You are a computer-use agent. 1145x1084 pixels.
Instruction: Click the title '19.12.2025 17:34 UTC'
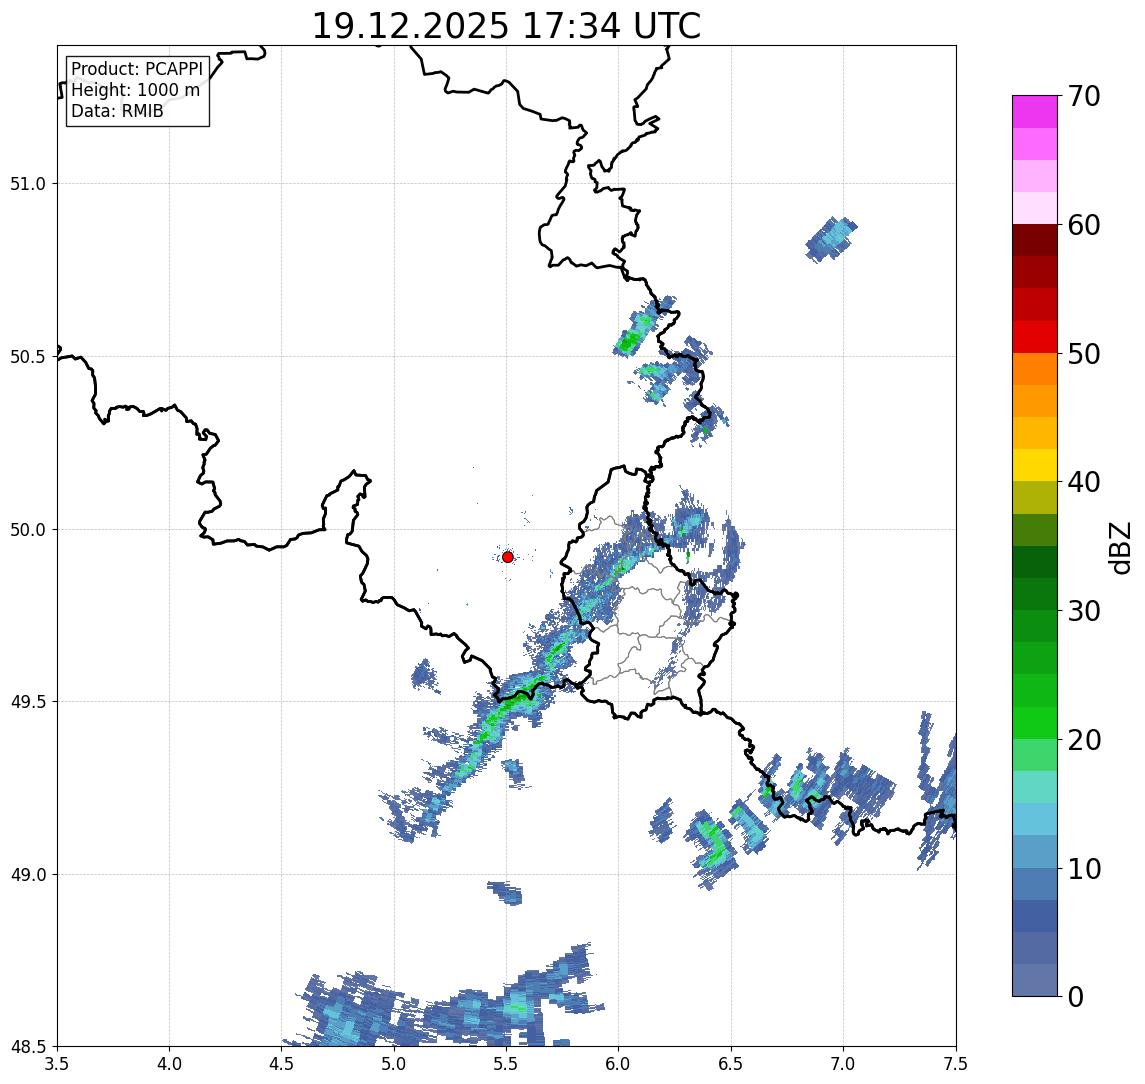(506, 26)
